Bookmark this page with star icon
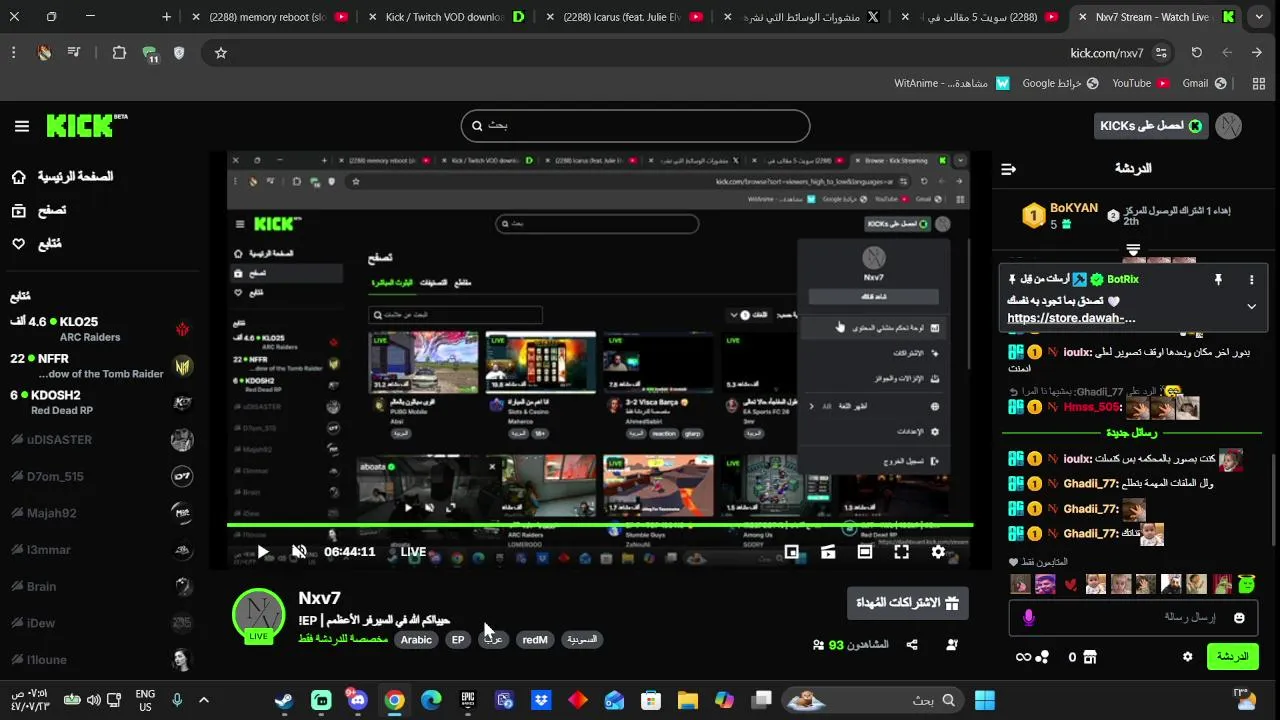Image resolution: width=1280 pixels, height=720 pixels. [221, 53]
